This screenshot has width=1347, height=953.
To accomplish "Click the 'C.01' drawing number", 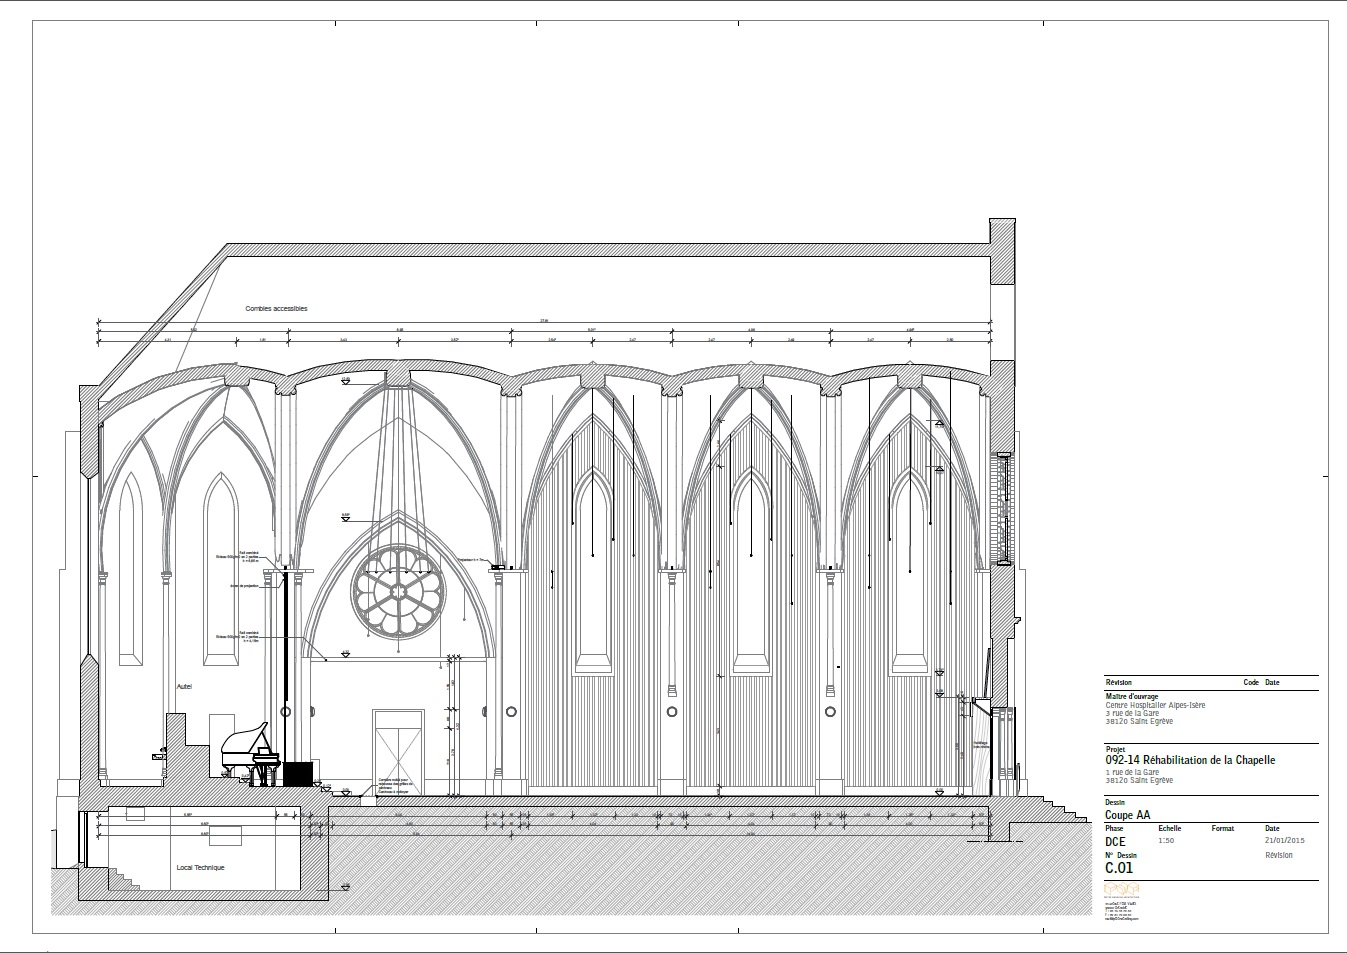I will tap(1119, 868).
